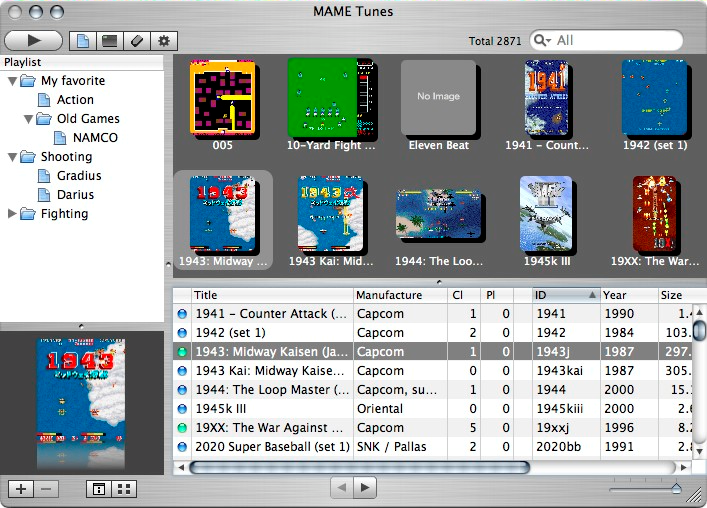
Task: Click green status dot for 1943: Midway Kaisen
Action: [182, 352]
